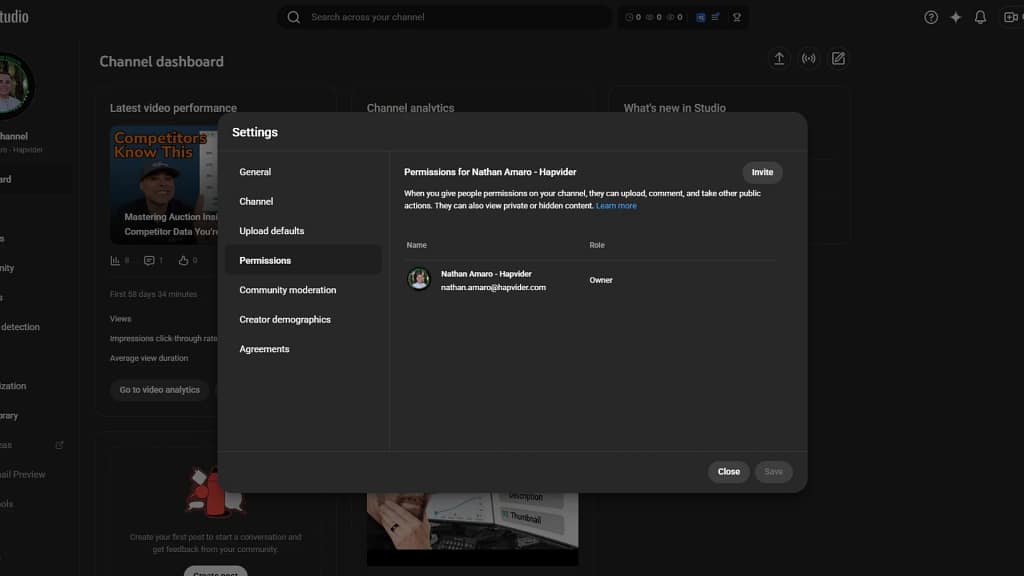Click the 'Owner' role text
Image resolution: width=1024 pixels, height=576 pixels.
click(x=601, y=280)
